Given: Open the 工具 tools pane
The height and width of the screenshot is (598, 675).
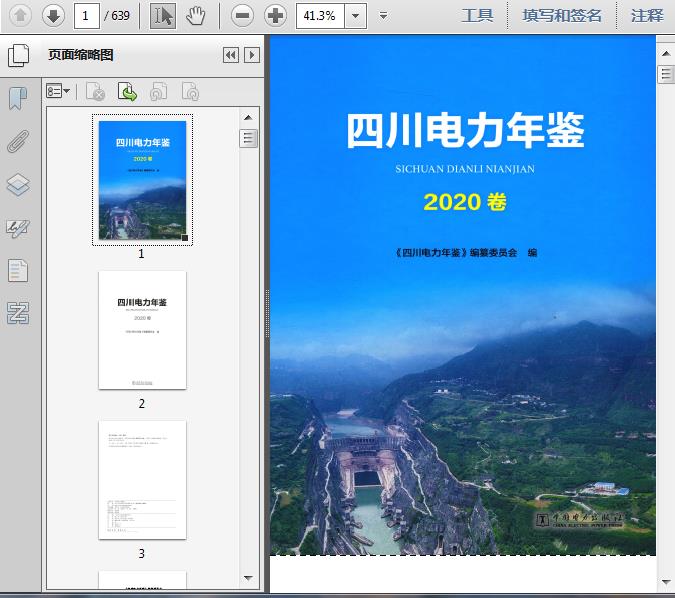Looking at the screenshot, I should 477,16.
